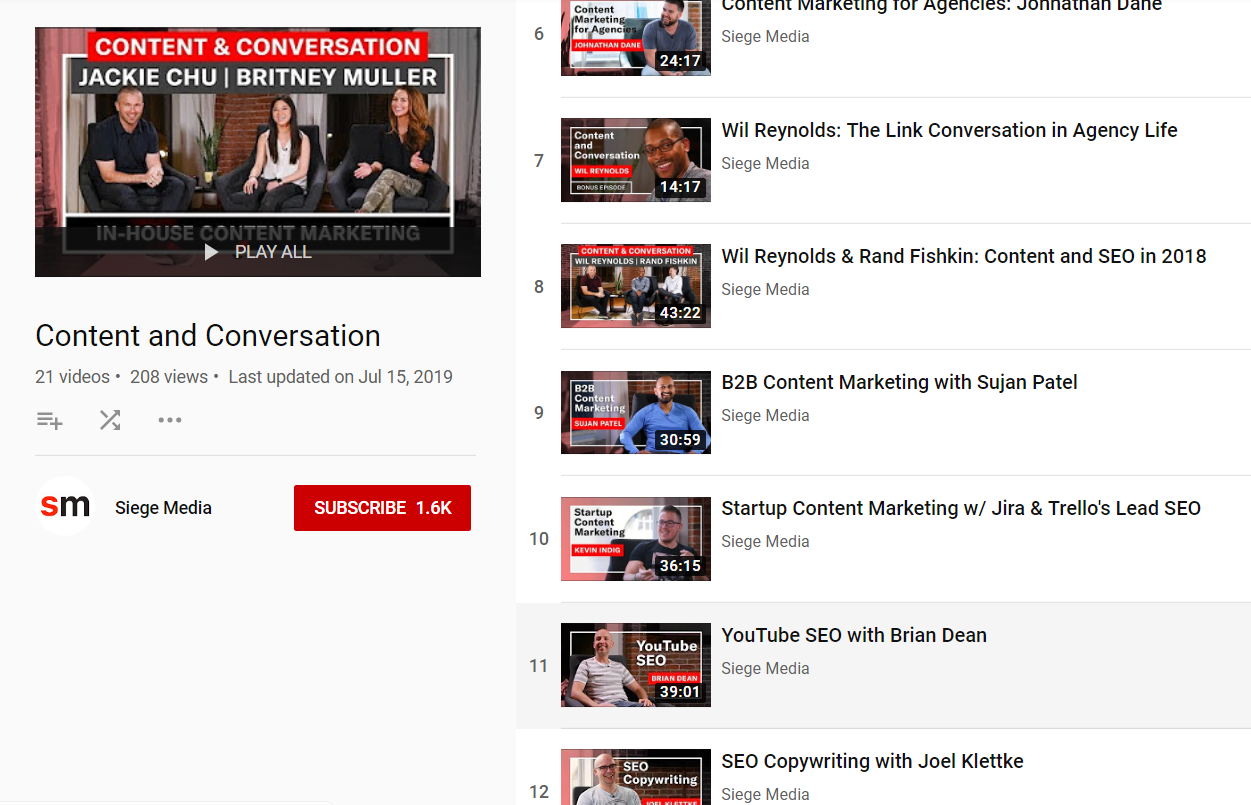Image resolution: width=1251 pixels, height=805 pixels.
Task: Click the Johnathan Dane 24:17 video thumbnail
Action: [636, 37]
